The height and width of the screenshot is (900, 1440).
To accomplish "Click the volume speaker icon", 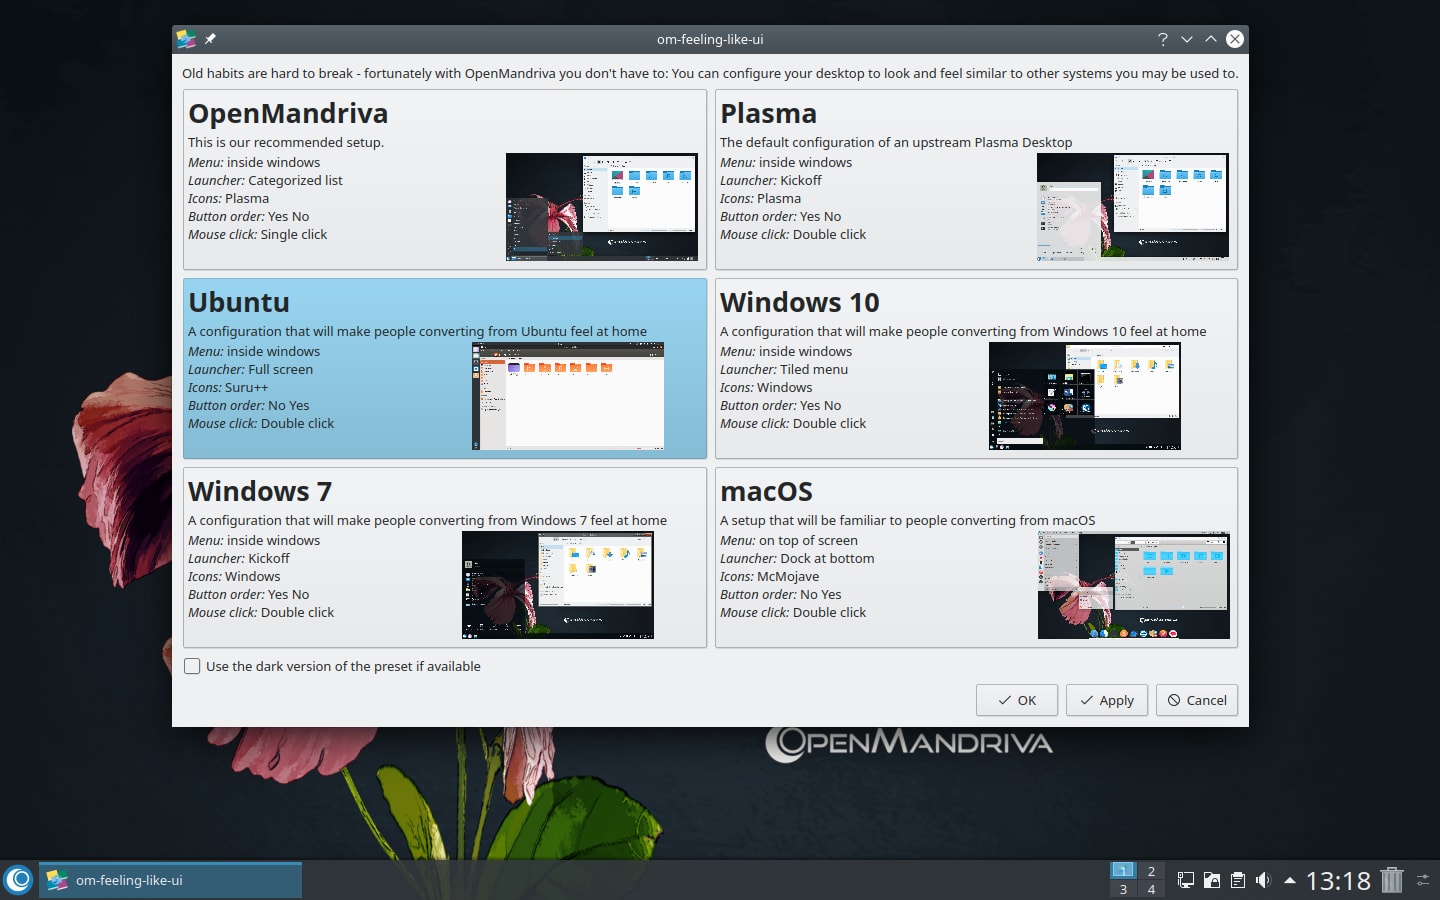I will click(1263, 880).
